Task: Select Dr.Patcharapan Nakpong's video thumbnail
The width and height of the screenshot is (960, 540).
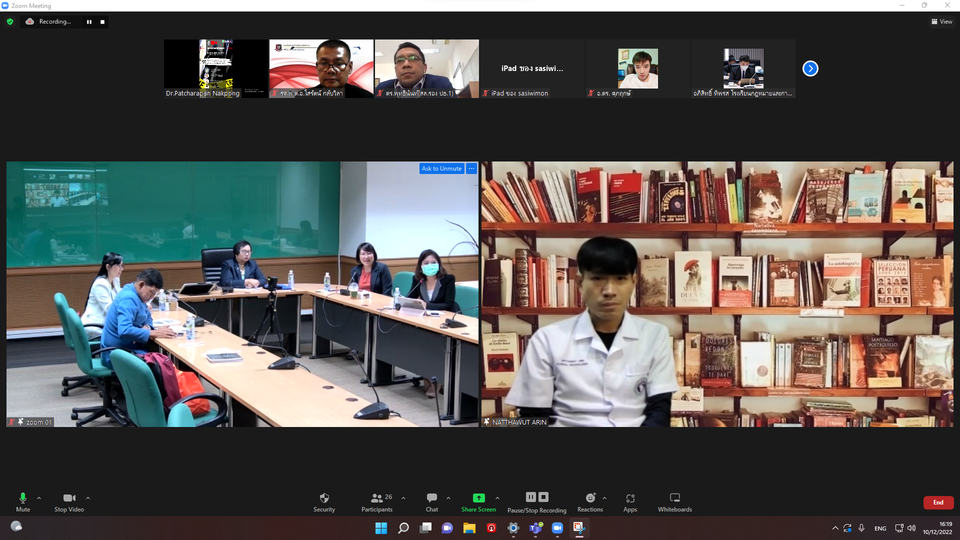Action: tap(215, 68)
